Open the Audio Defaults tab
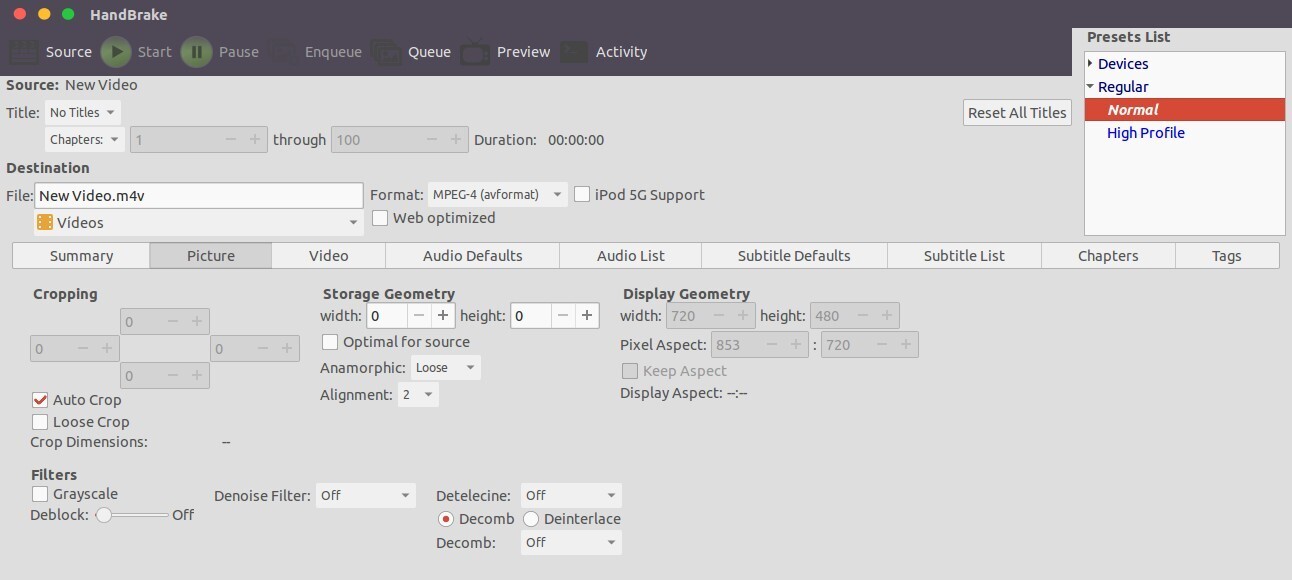Viewport: 1292px width, 580px height. (x=472, y=256)
